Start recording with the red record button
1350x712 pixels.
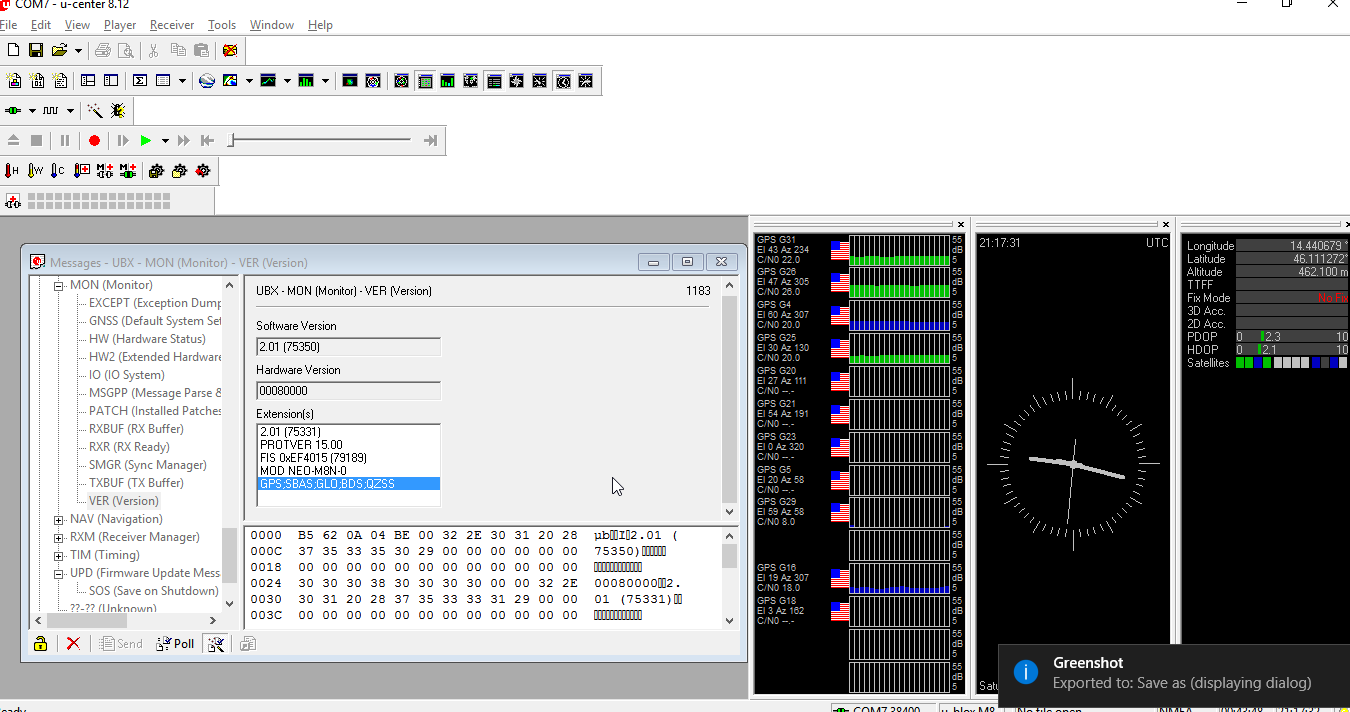pos(94,141)
